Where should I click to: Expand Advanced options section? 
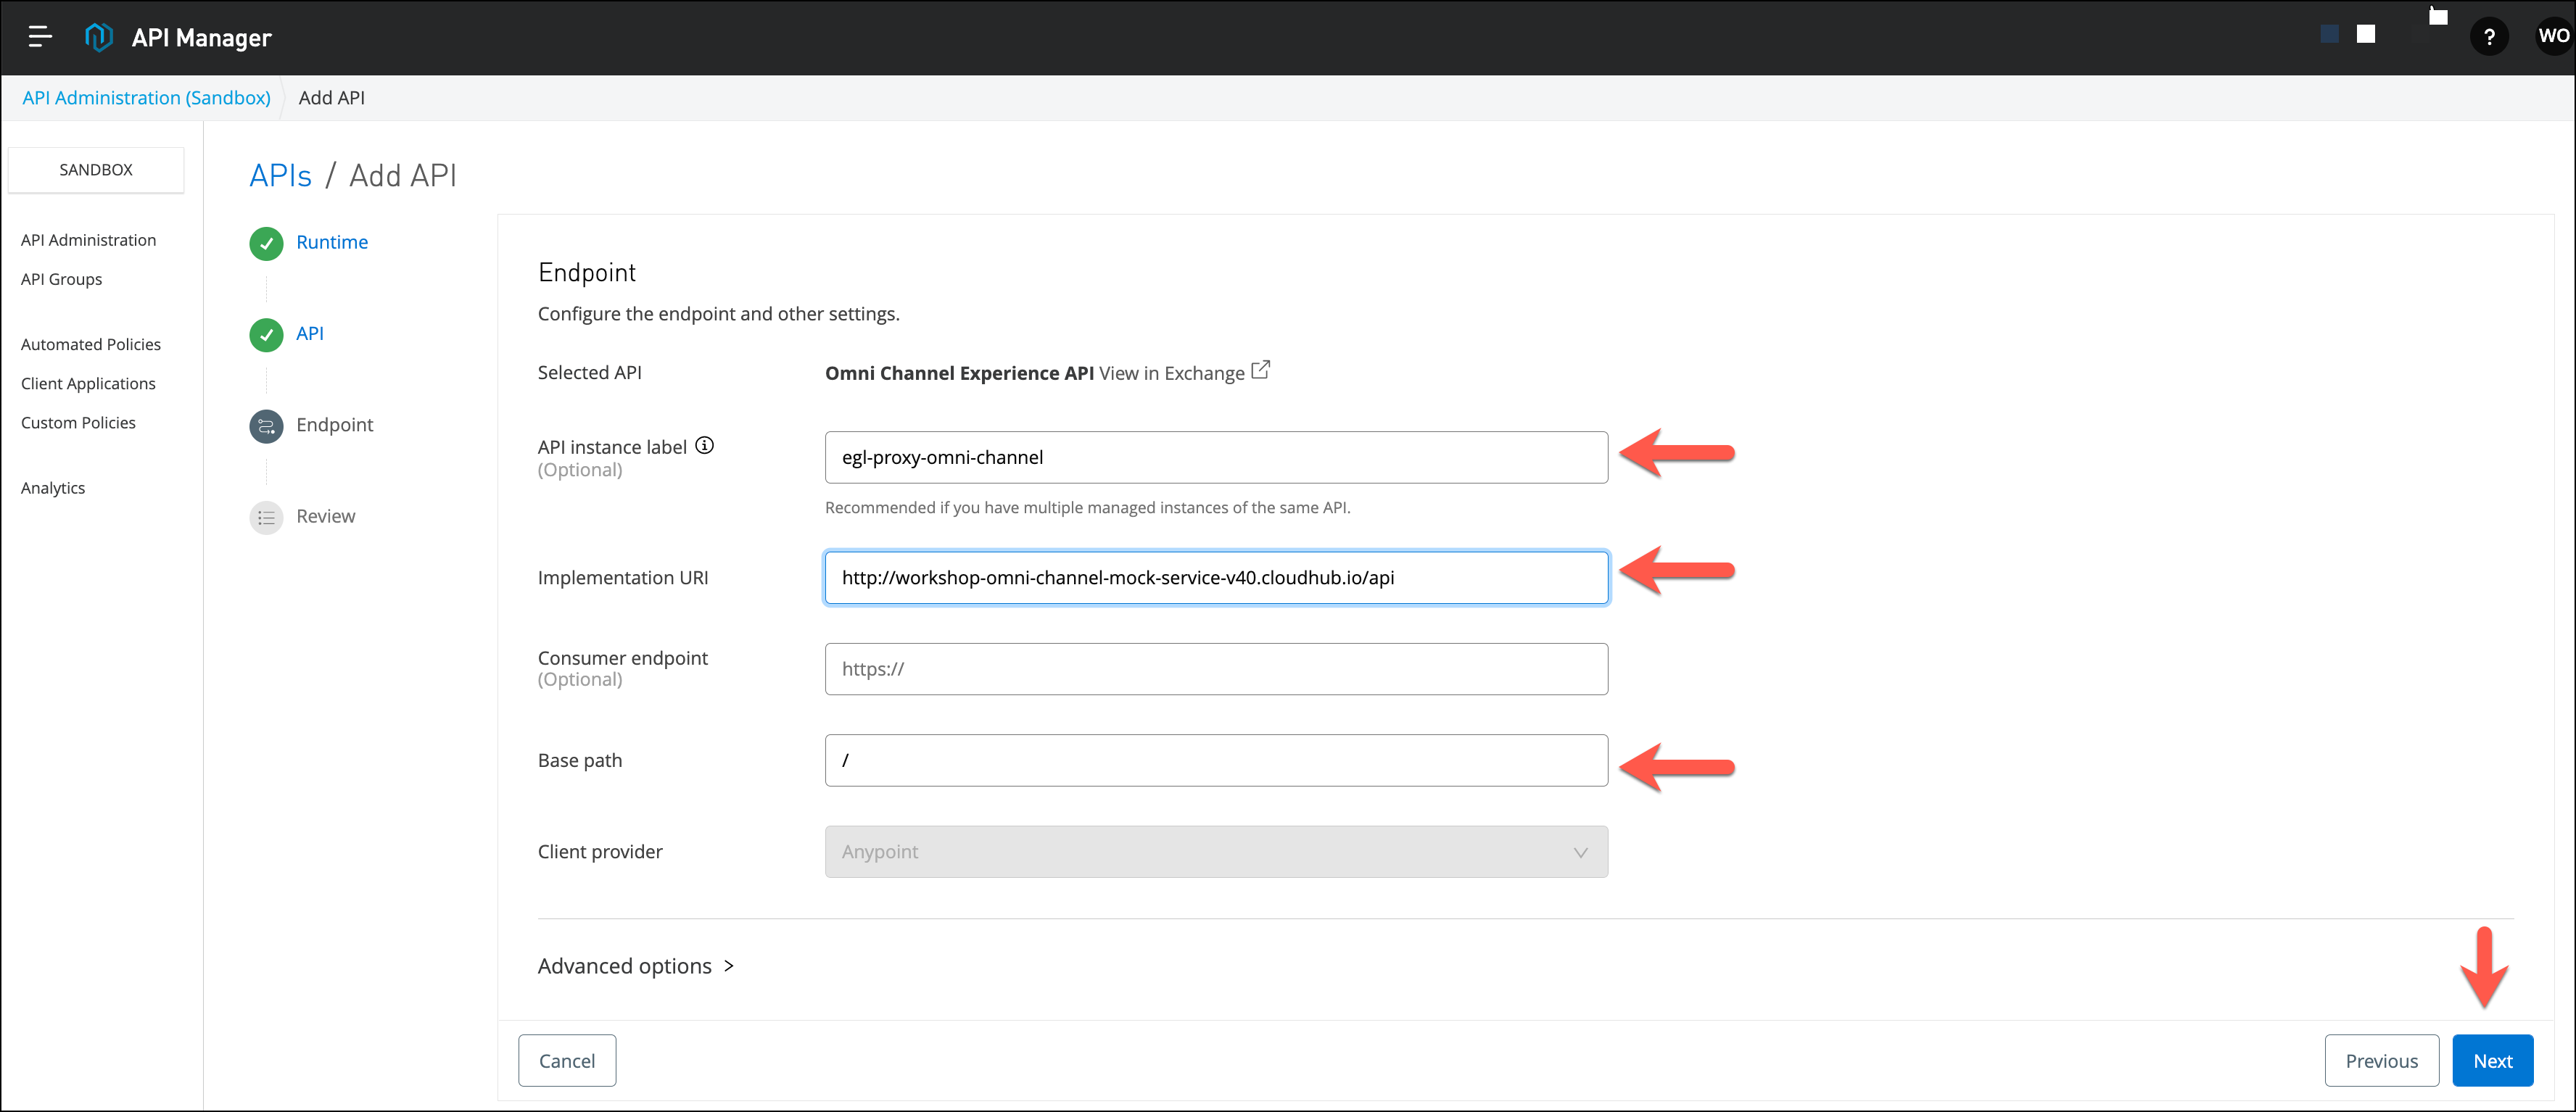tap(636, 966)
